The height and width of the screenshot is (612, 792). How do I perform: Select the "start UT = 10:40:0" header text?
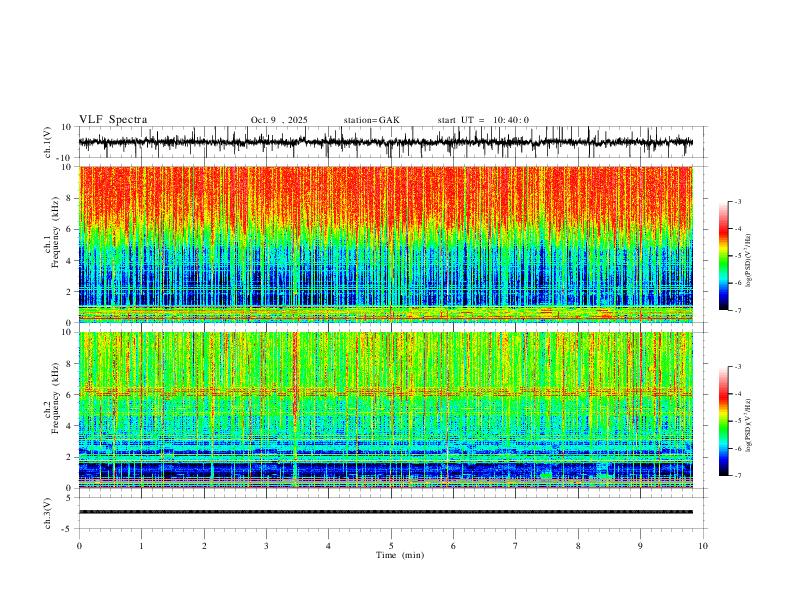pyautogui.click(x=483, y=120)
